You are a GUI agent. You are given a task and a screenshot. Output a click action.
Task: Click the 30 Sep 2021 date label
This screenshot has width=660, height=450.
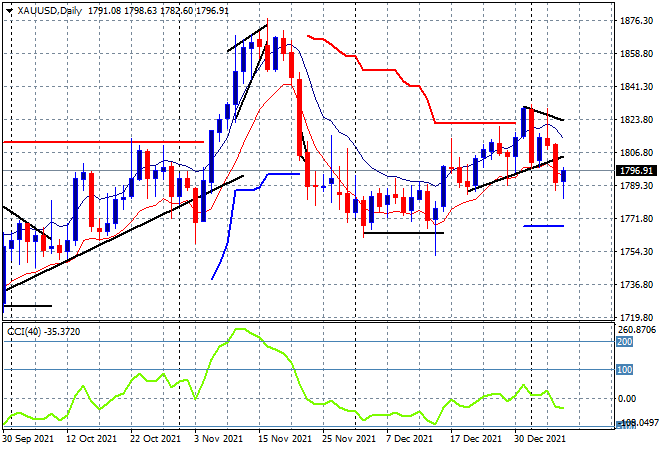click(x=28, y=439)
